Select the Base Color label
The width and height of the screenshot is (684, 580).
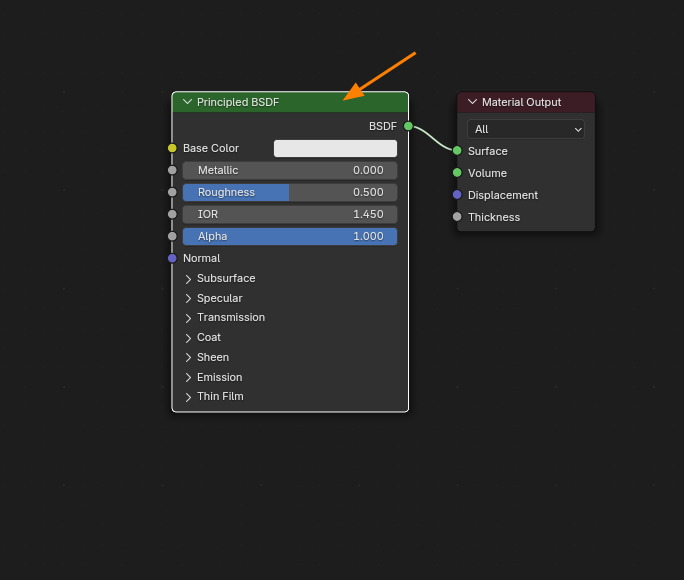[x=211, y=148]
